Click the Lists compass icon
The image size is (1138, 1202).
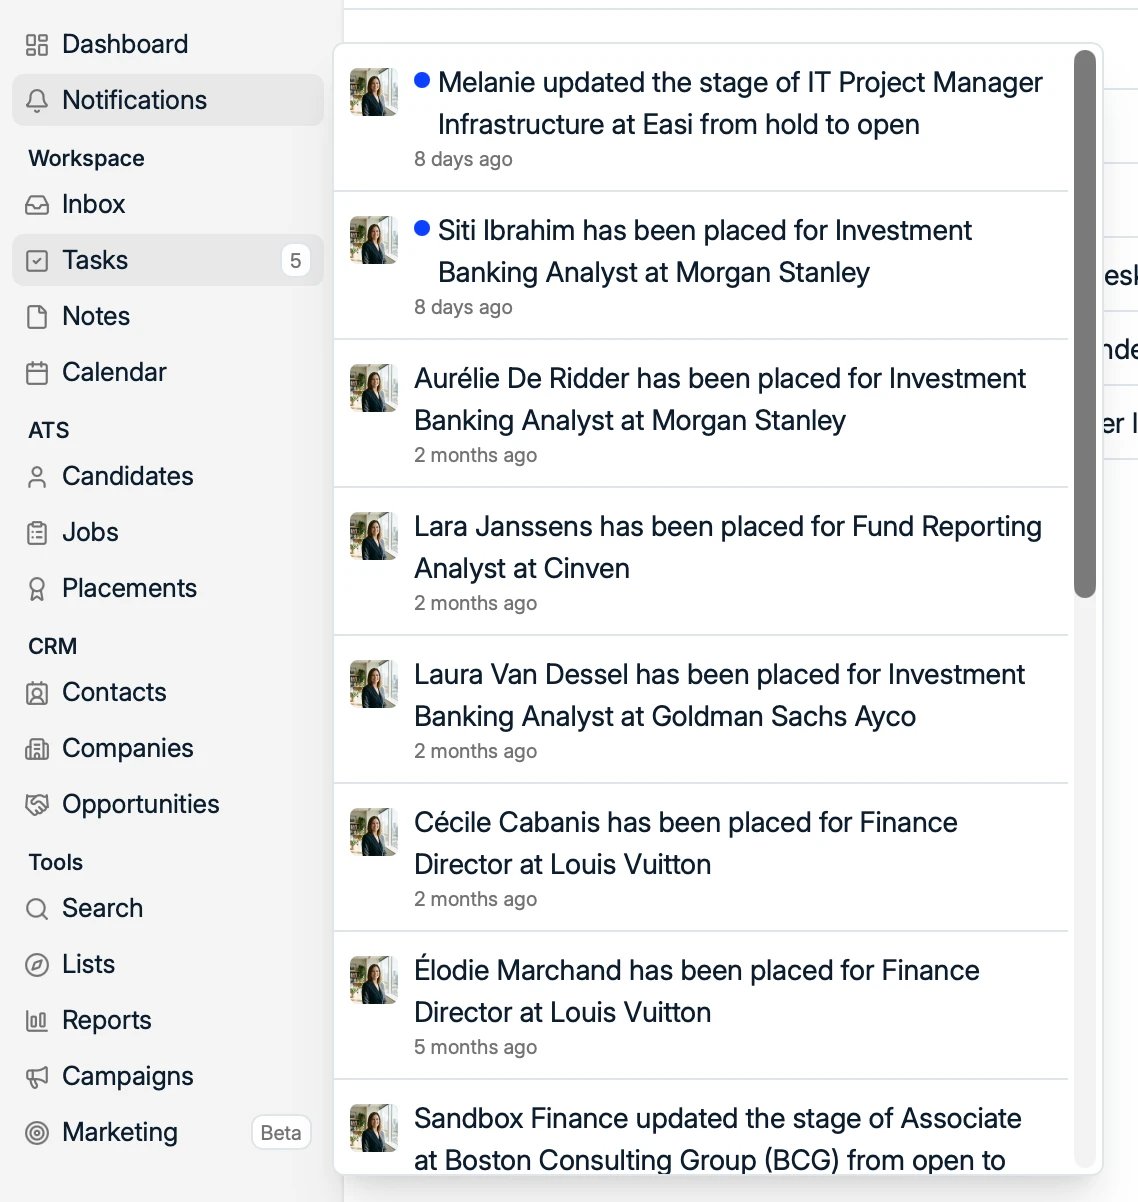pyautogui.click(x=37, y=964)
